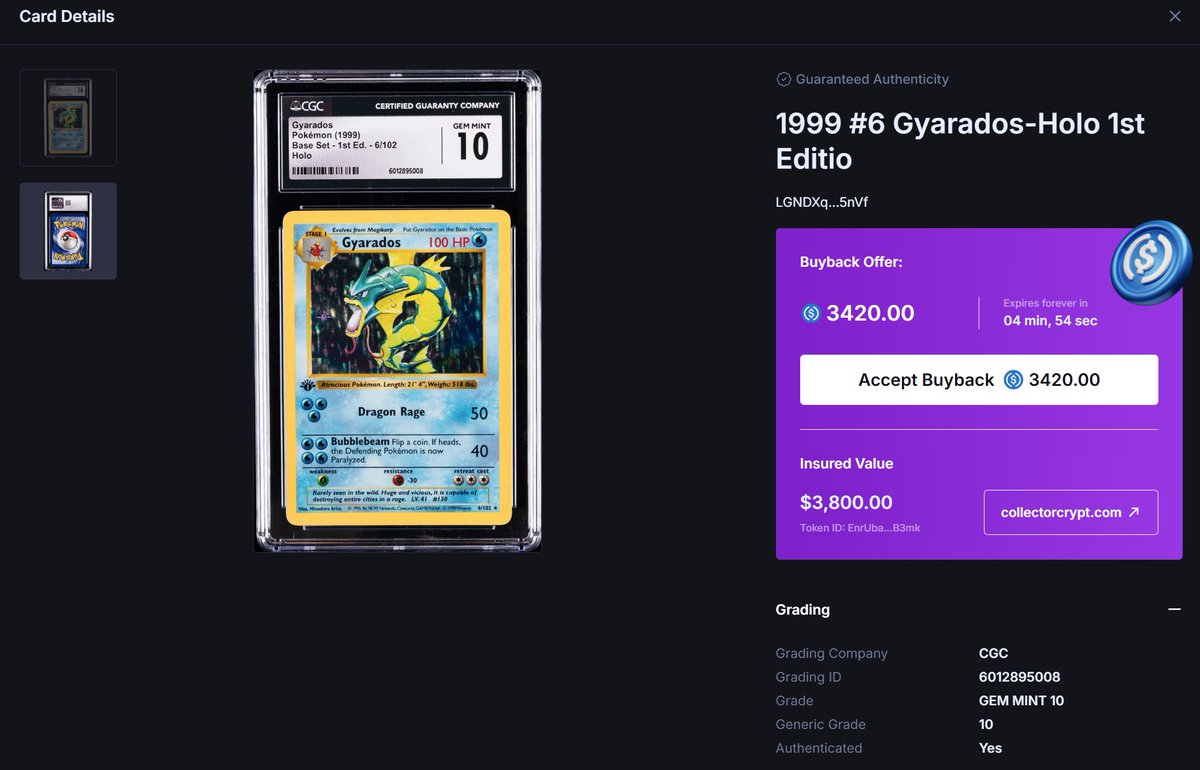Close the Card Details modal
The width and height of the screenshot is (1200, 770).
[1175, 16]
